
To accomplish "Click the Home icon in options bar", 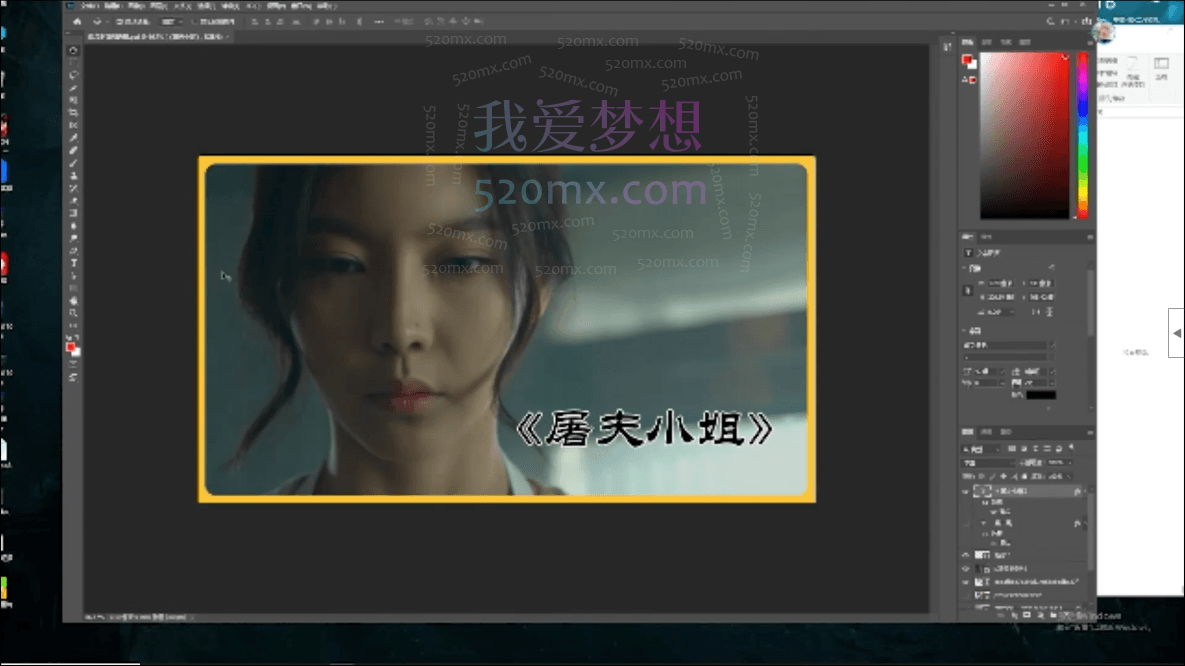I will (x=77, y=22).
